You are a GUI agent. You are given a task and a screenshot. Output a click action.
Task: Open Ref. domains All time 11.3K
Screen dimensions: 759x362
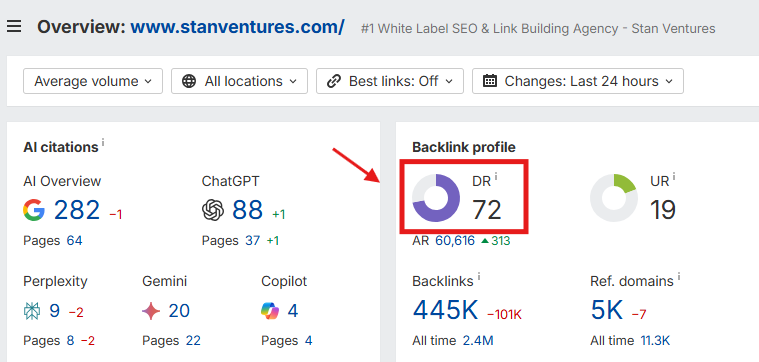655,341
